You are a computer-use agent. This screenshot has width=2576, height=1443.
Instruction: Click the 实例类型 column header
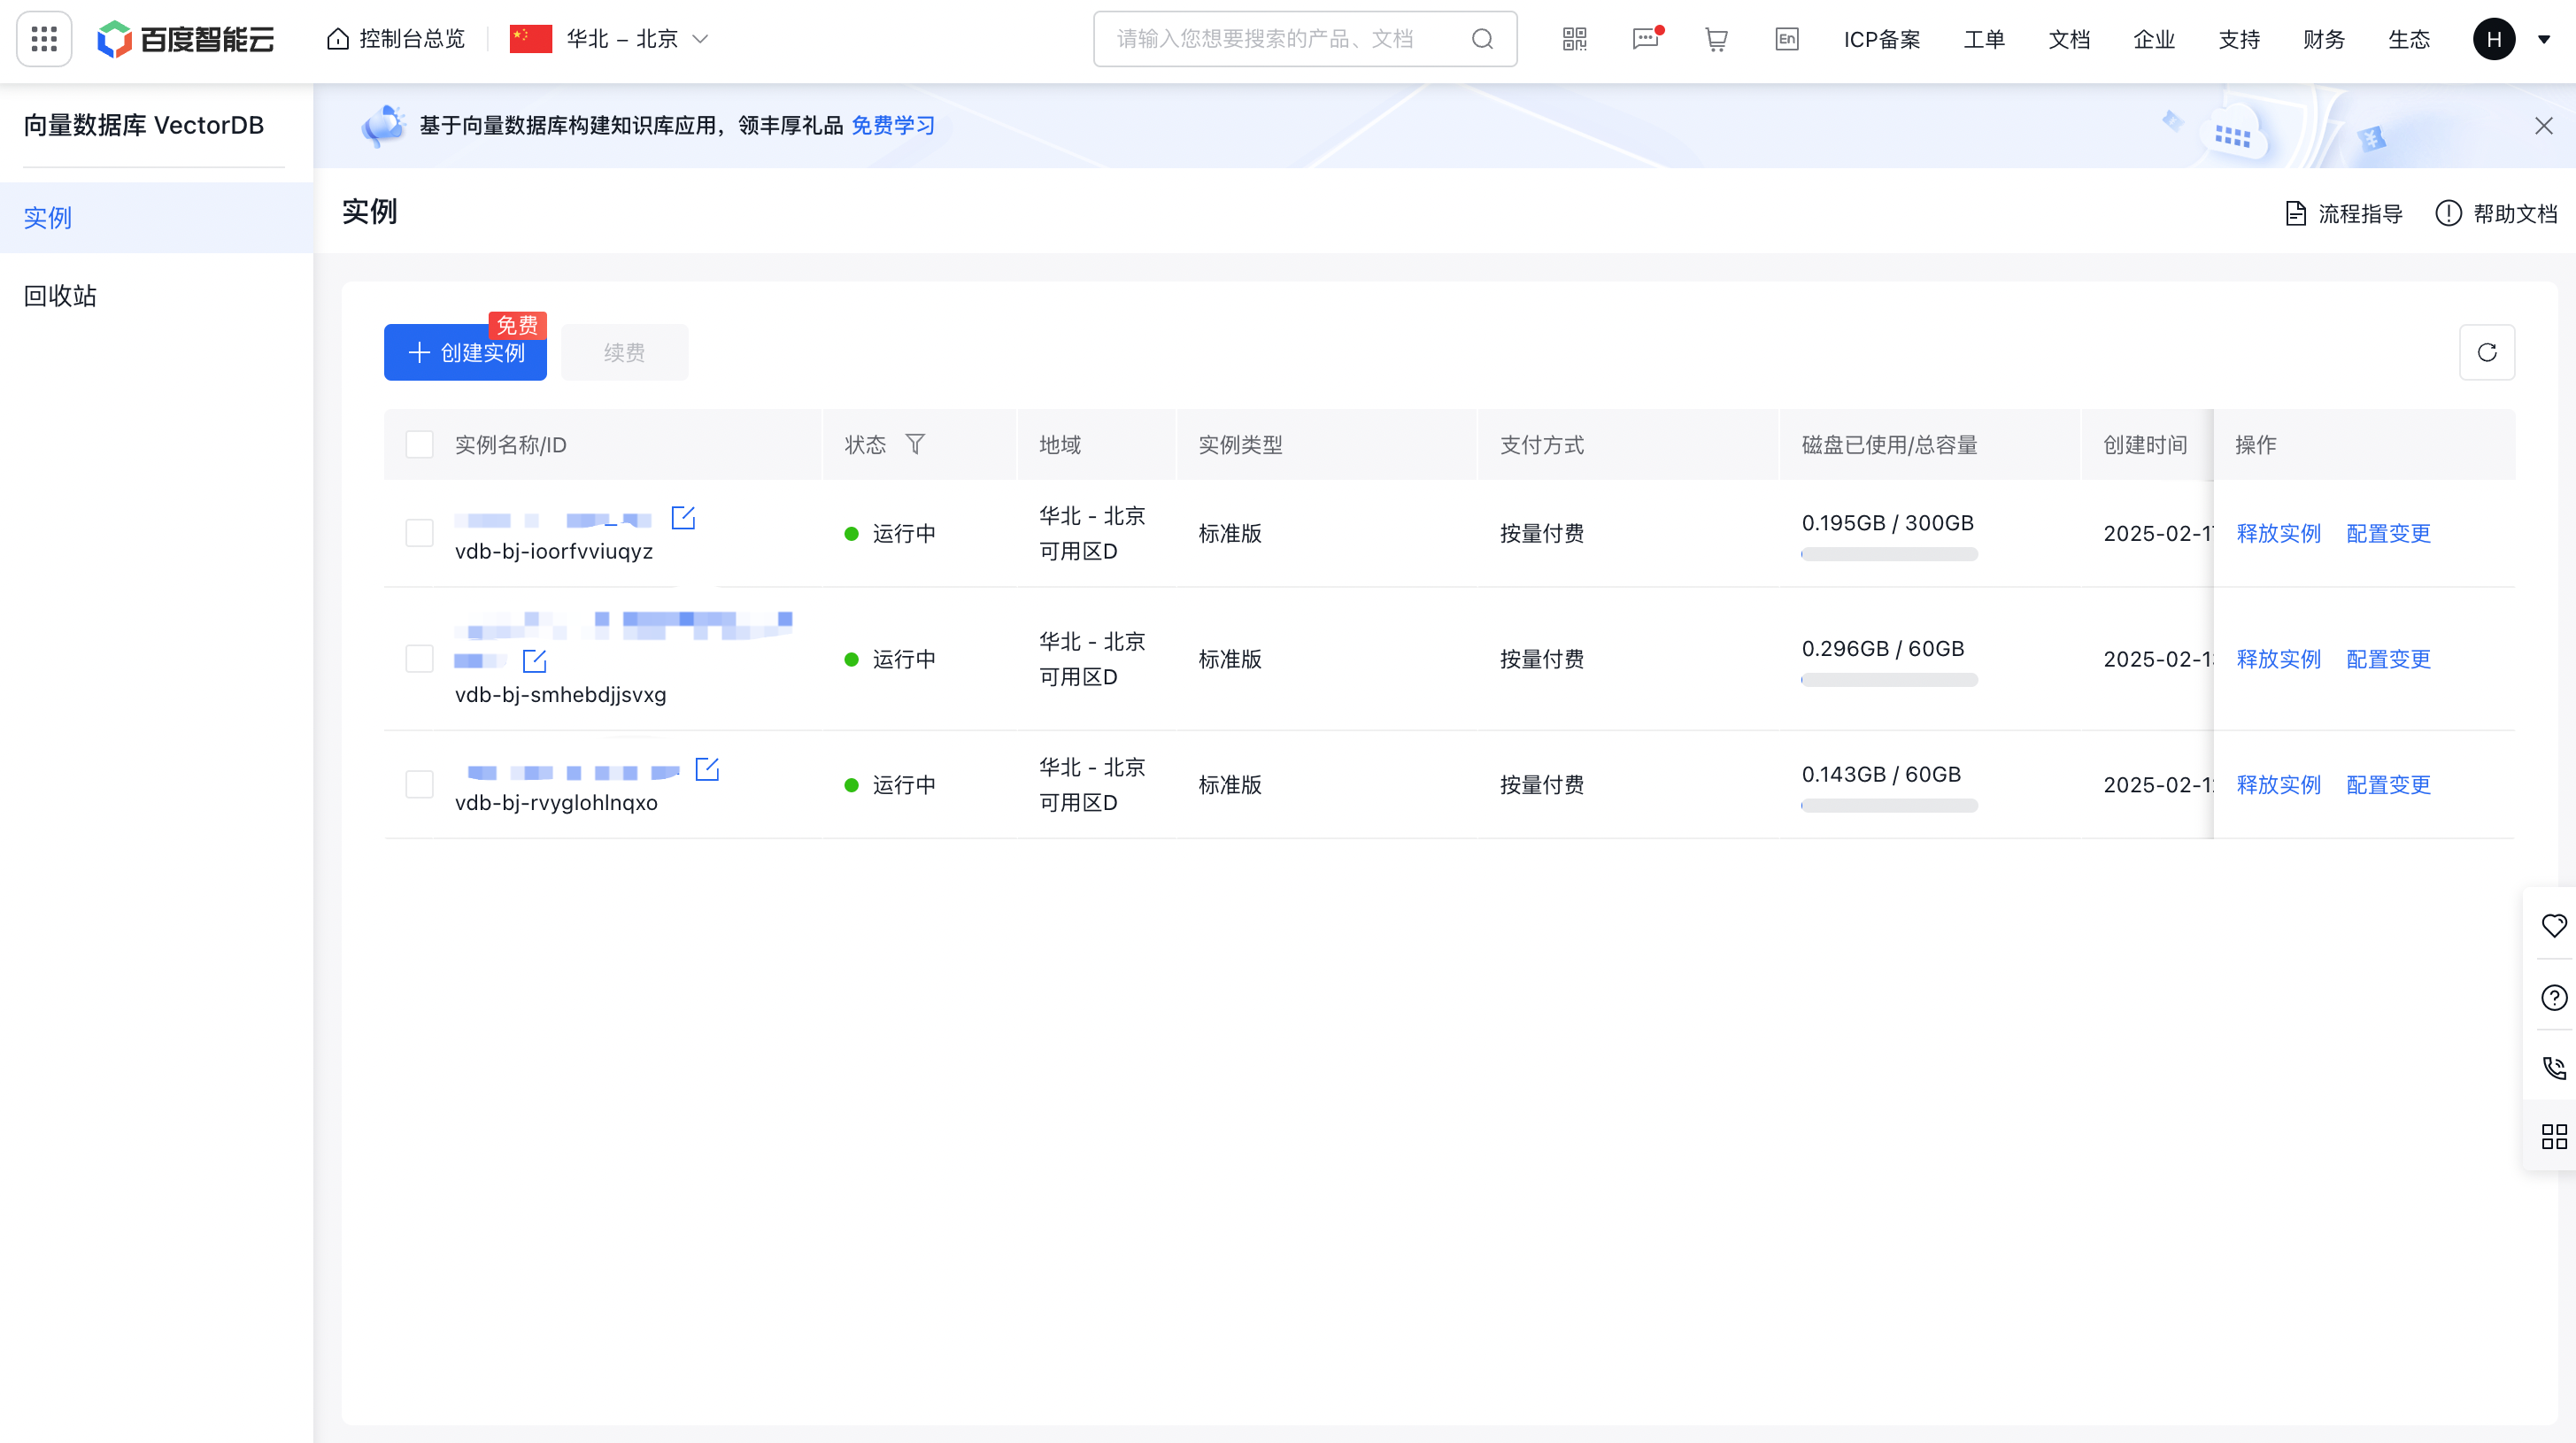click(x=1240, y=444)
